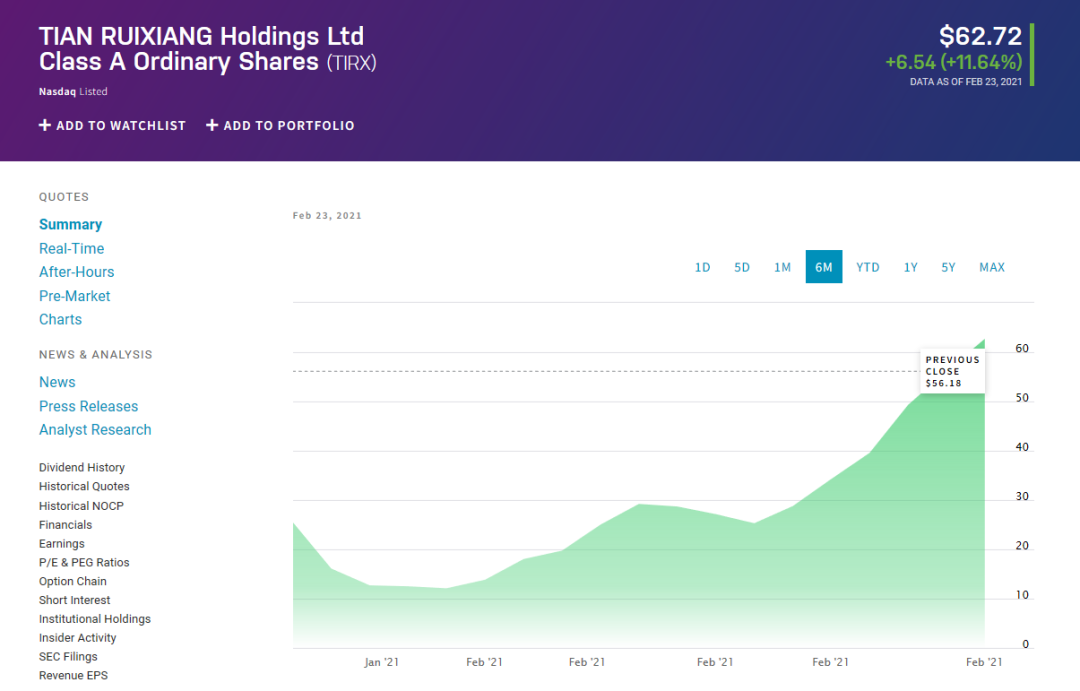Image resolution: width=1080 pixels, height=691 pixels.
Task: Open the Summary quotes link
Action: tap(70, 225)
